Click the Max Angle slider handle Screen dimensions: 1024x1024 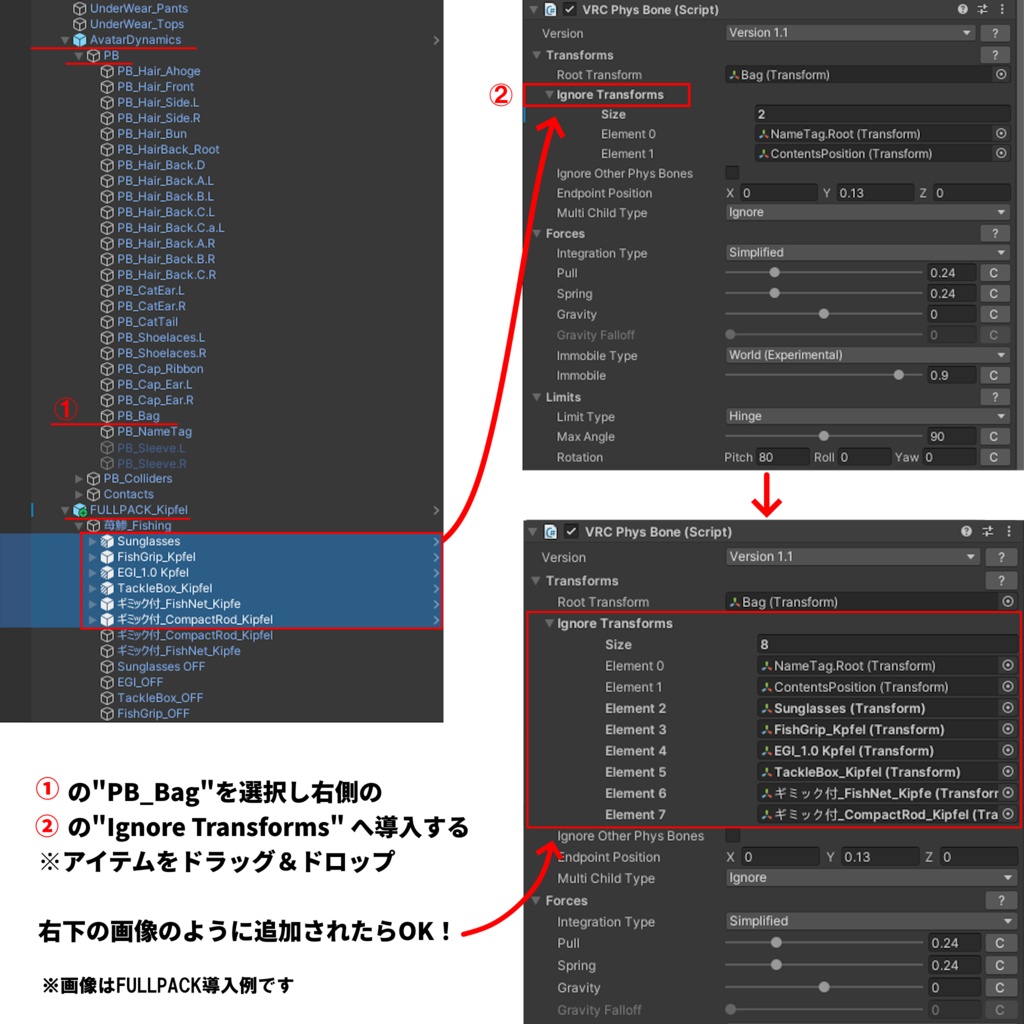tap(824, 436)
